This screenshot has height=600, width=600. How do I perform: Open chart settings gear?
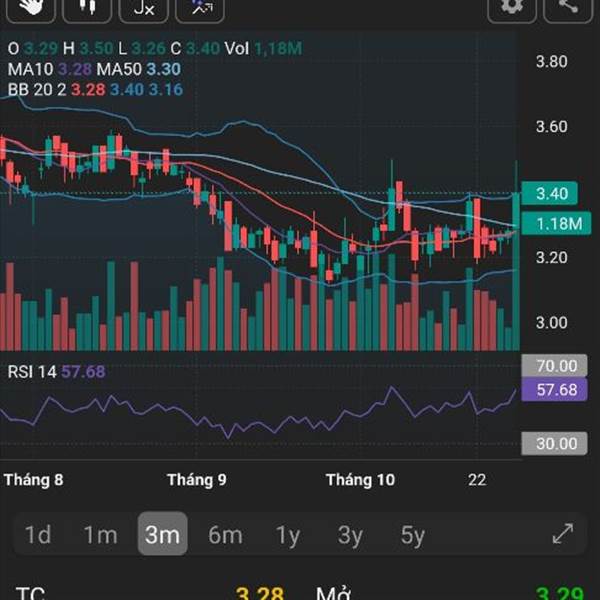(x=512, y=7)
